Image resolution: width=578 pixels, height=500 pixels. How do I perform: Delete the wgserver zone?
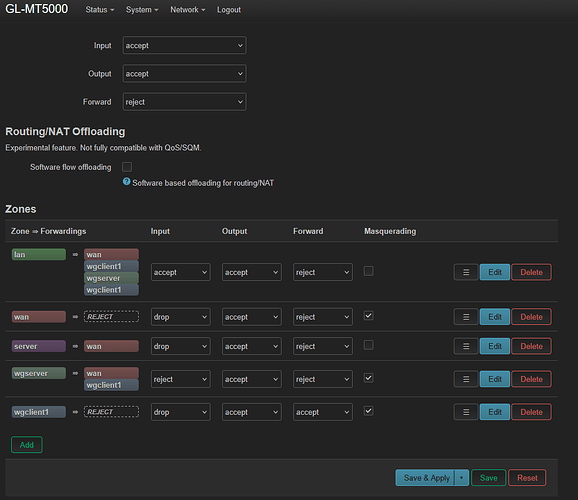[531, 379]
